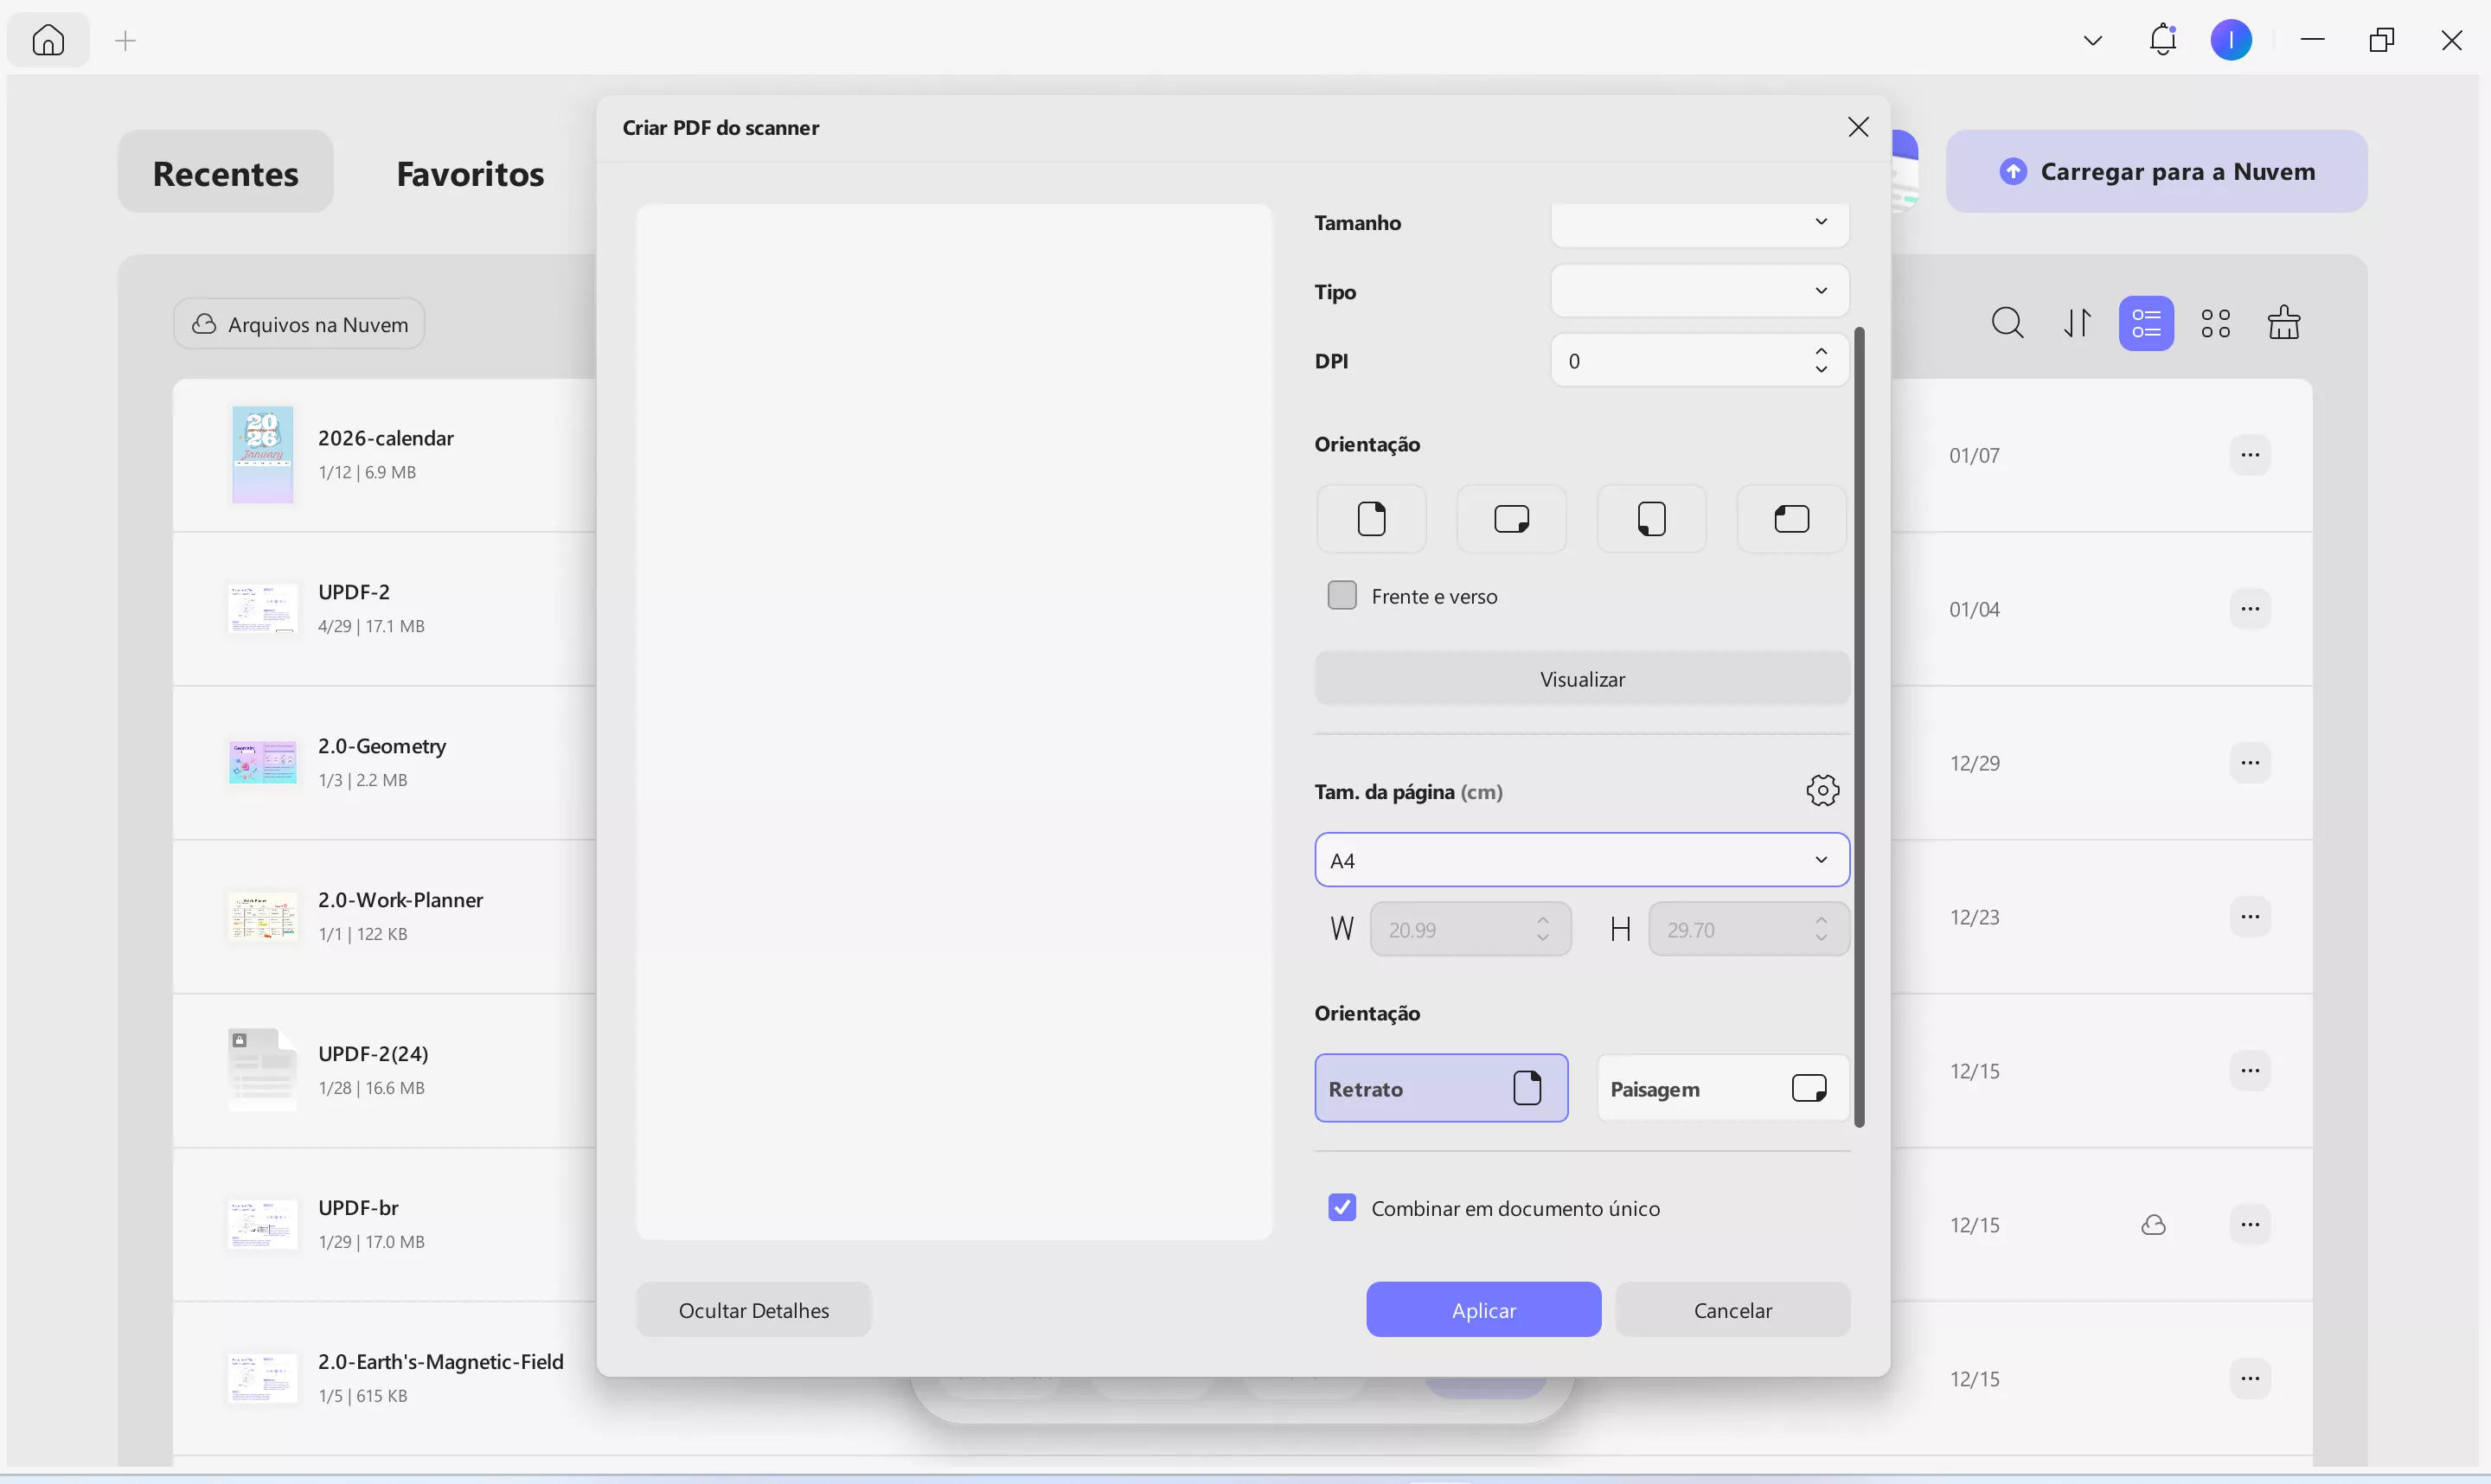This screenshot has height=1484, width=2491.
Task: Open page size settings via gear icon
Action: coord(1822,790)
